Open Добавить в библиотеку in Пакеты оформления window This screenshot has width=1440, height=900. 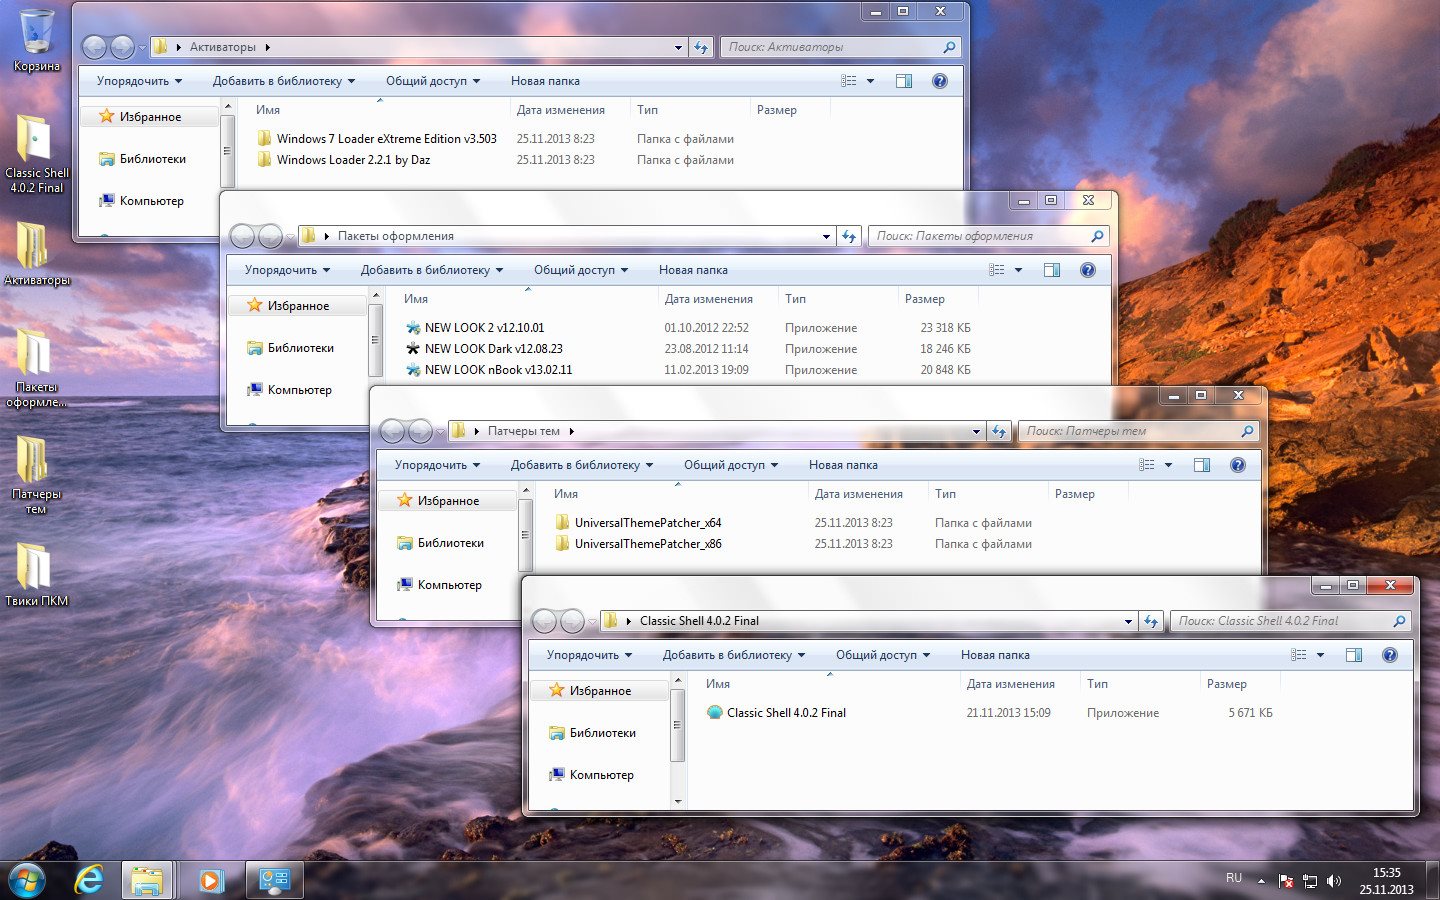[432, 270]
